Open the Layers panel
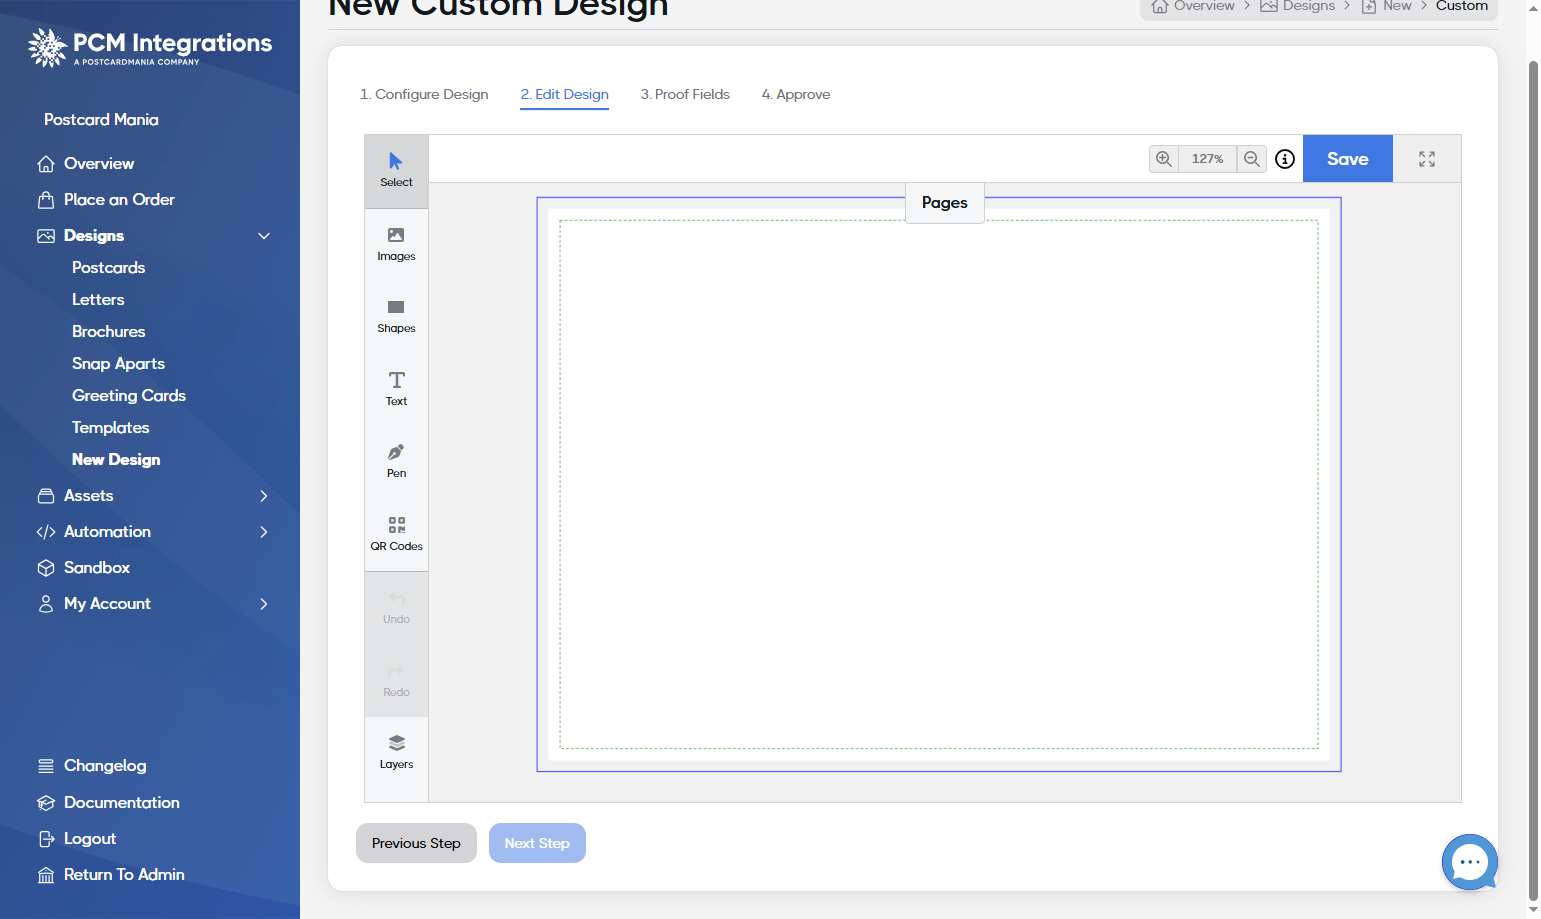 pyautogui.click(x=396, y=752)
